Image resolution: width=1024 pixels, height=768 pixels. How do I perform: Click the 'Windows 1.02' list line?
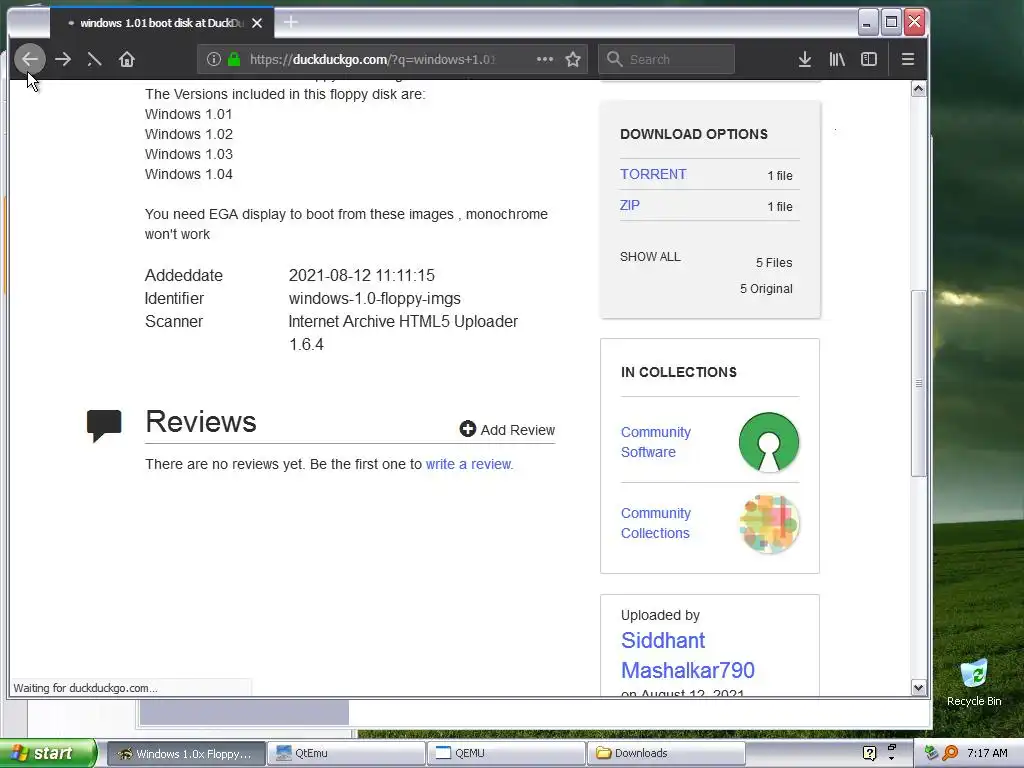pos(189,134)
